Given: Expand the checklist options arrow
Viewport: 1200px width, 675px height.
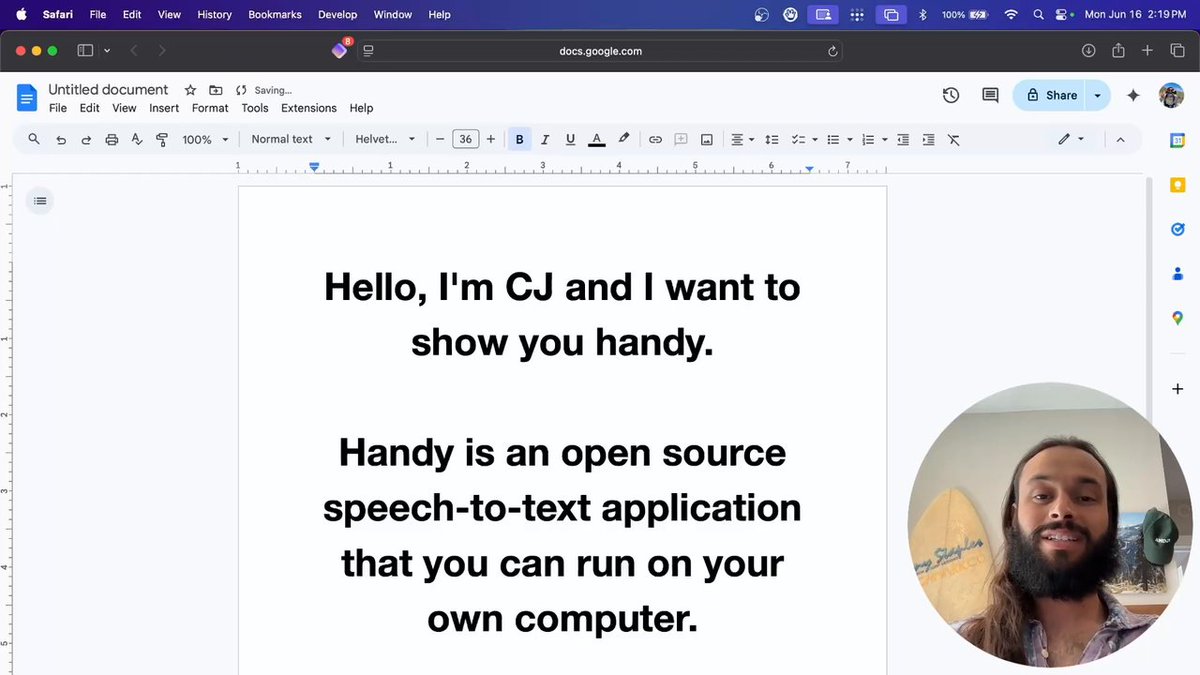Looking at the screenshot, I should 815,140.
